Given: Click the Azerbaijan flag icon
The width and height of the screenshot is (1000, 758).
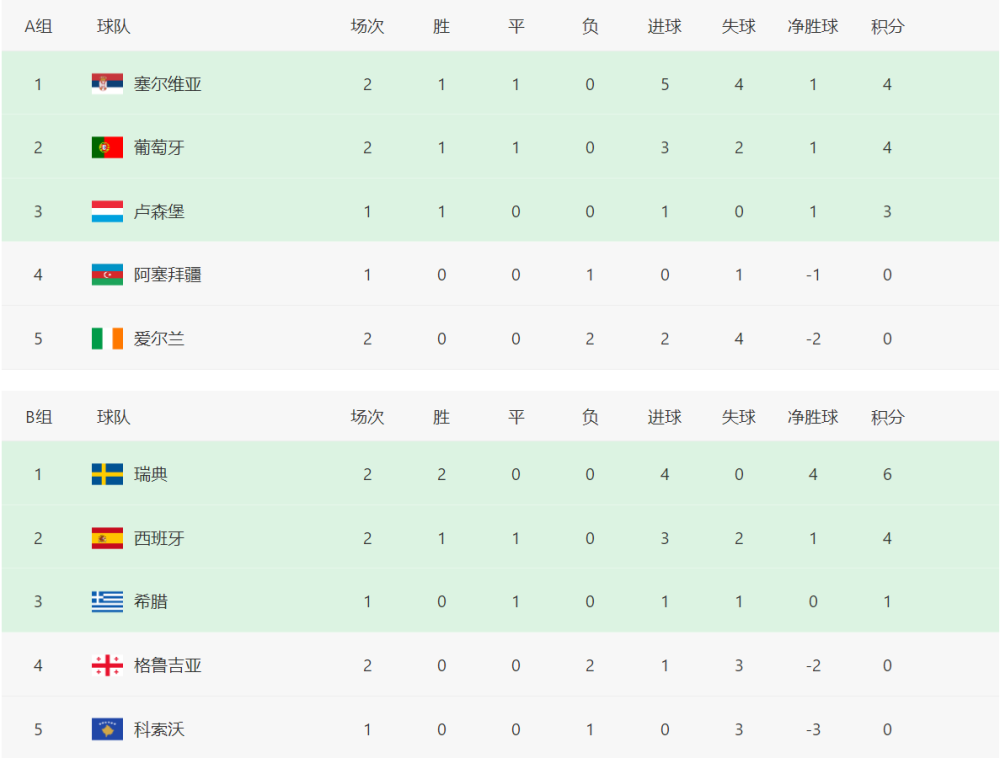Looking at the screenshot, I should pos(107,275).
